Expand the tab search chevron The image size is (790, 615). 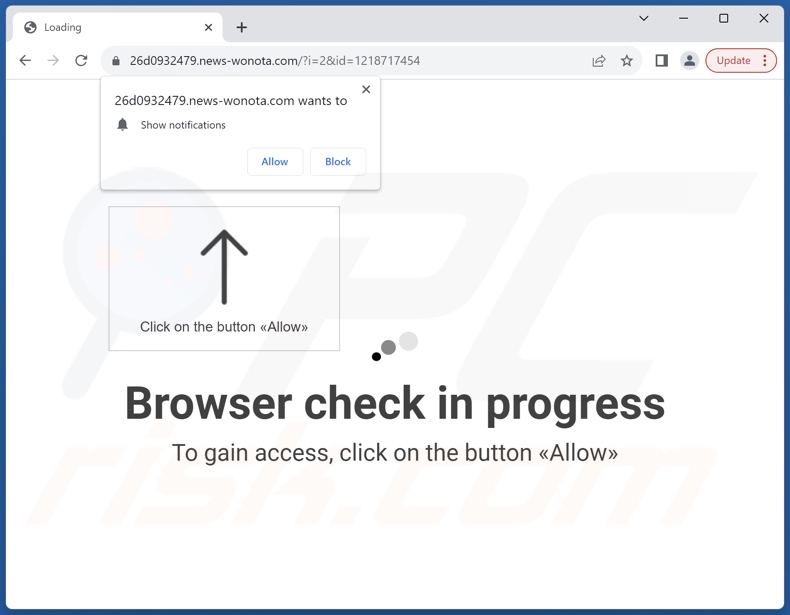pyautogui.click(x=643, y=19)
